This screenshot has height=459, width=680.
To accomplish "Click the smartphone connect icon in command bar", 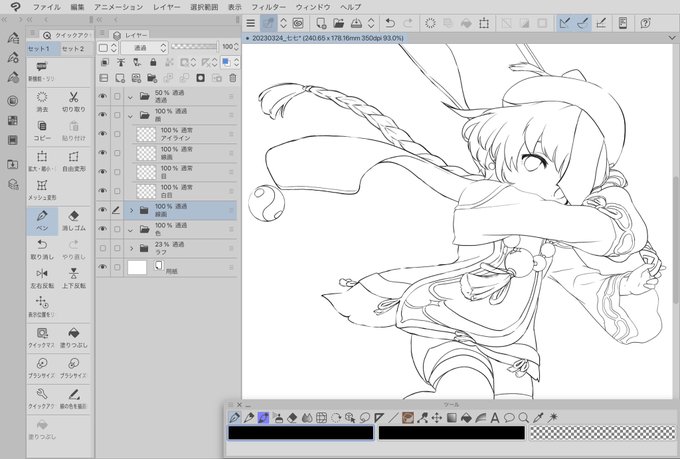I will [x=623, y=23].
